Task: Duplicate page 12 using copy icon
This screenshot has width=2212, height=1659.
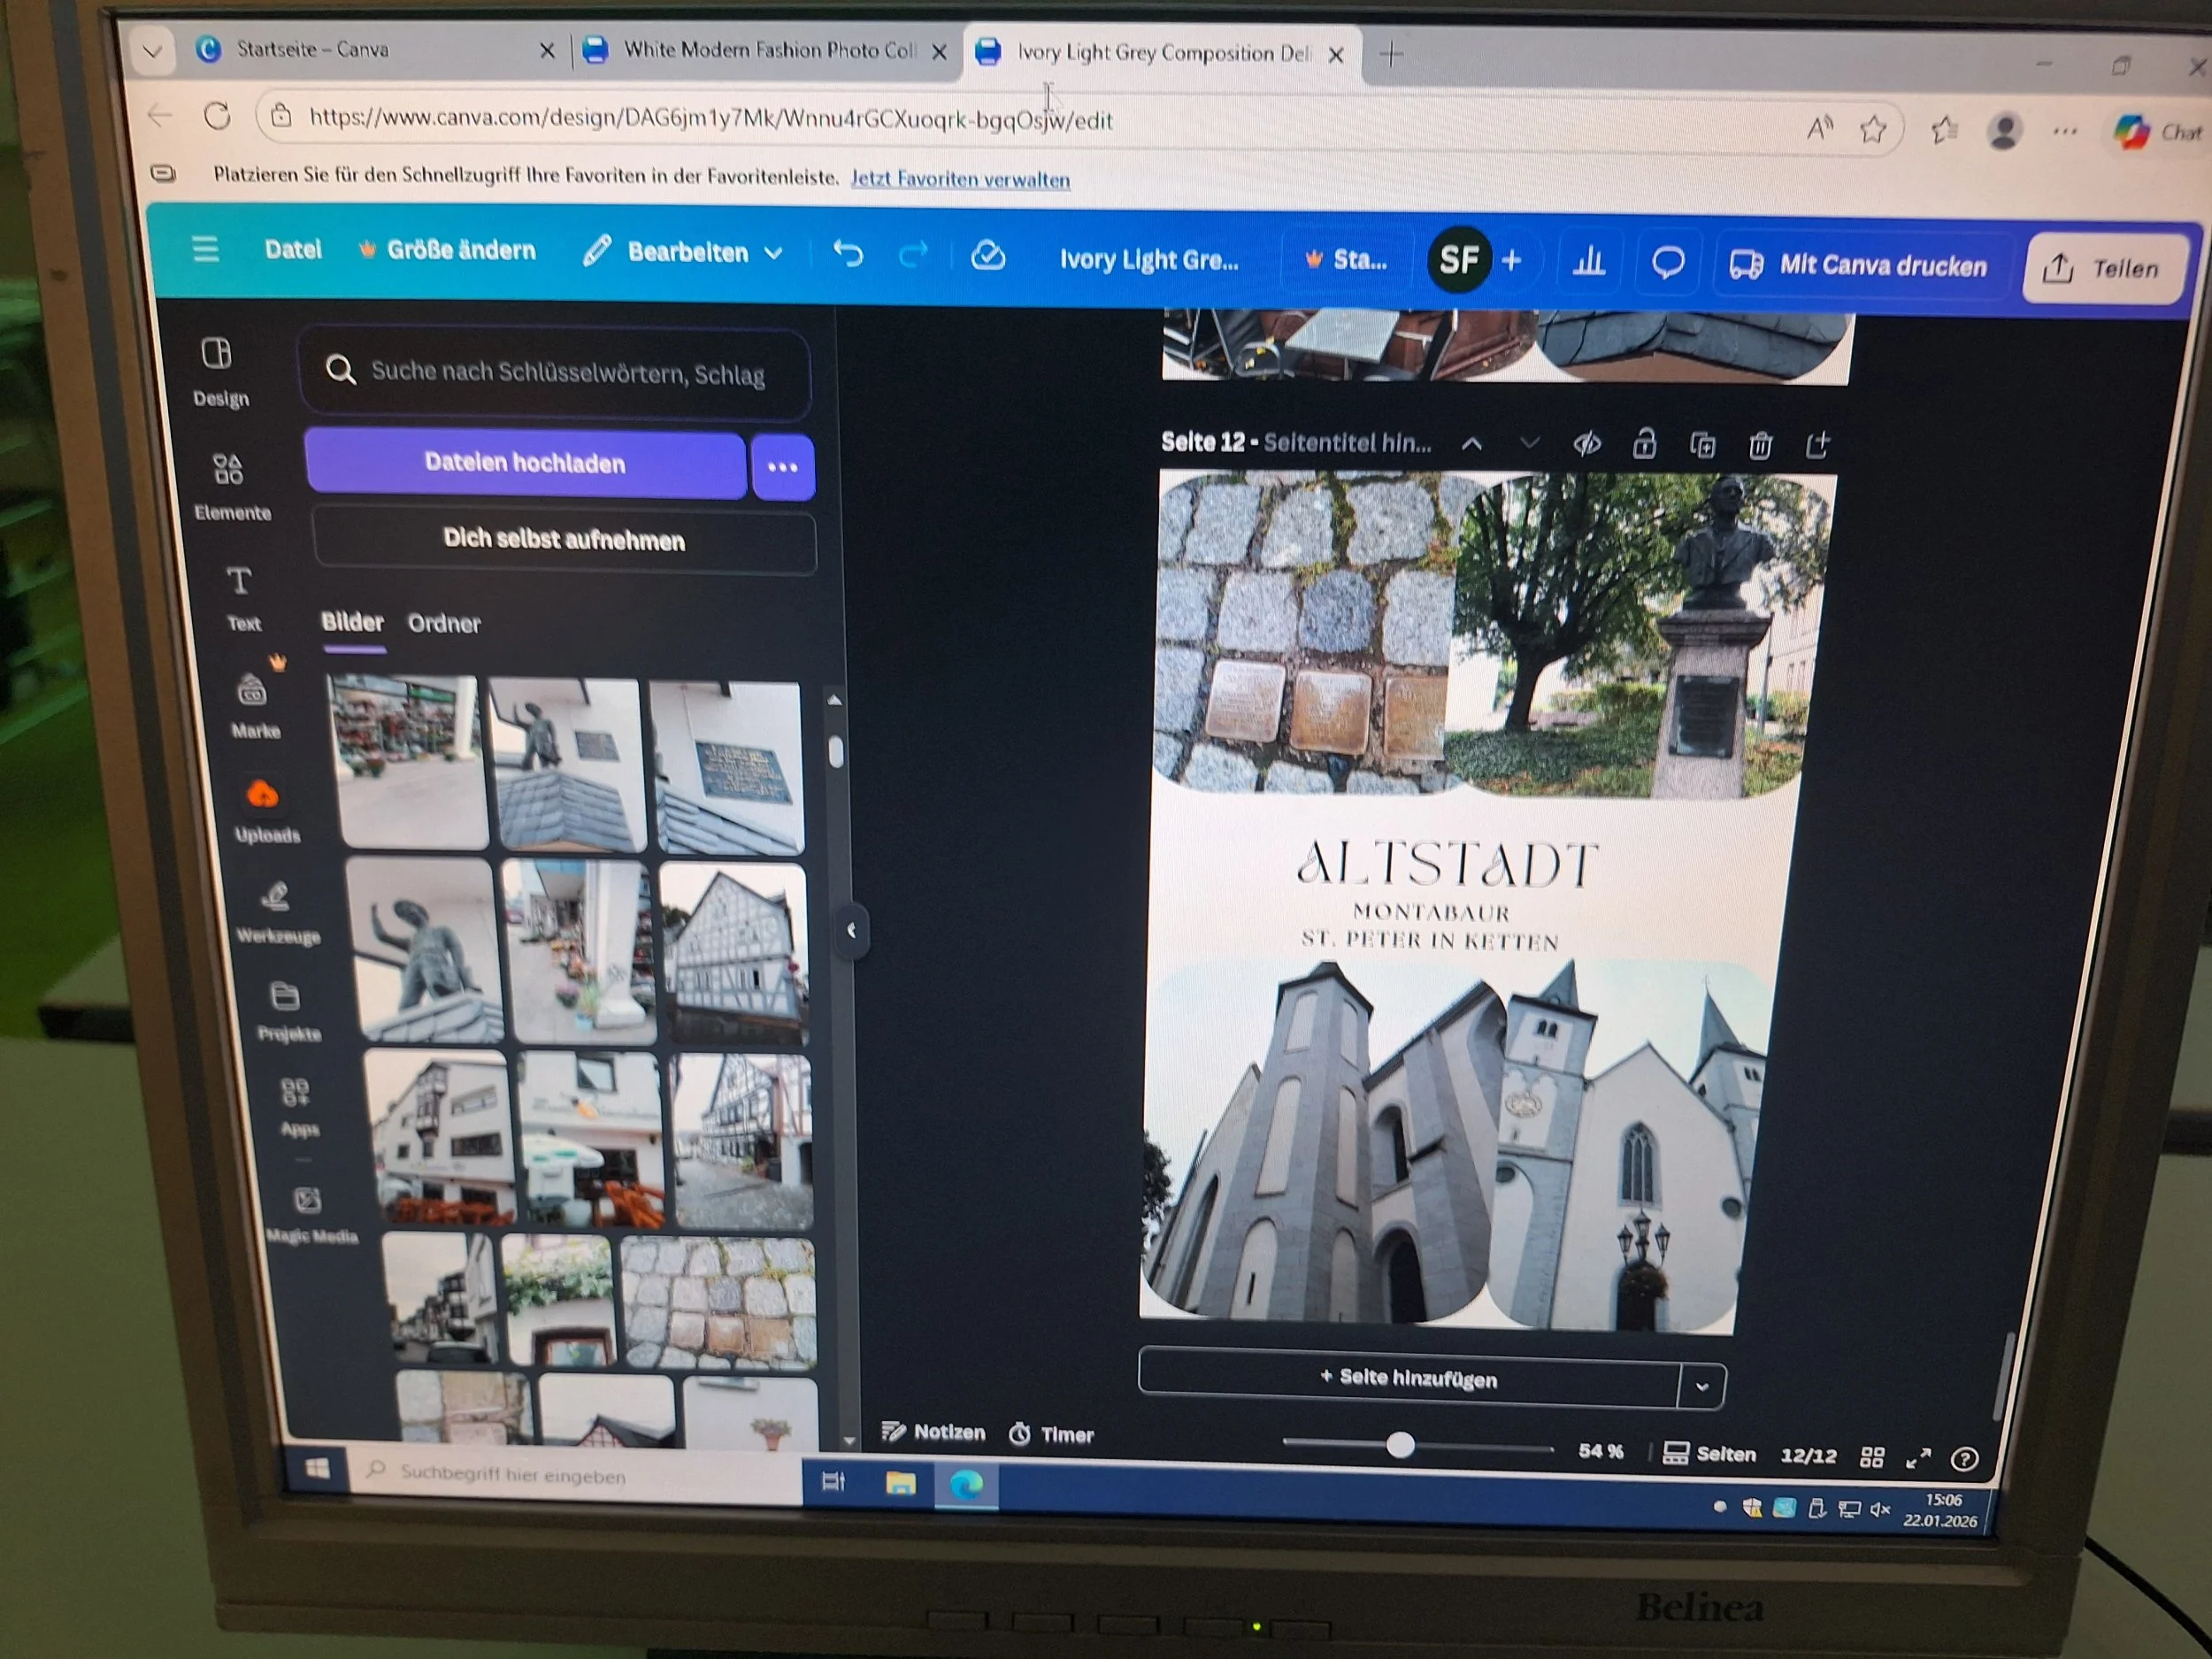Action: pos(1702,444)
